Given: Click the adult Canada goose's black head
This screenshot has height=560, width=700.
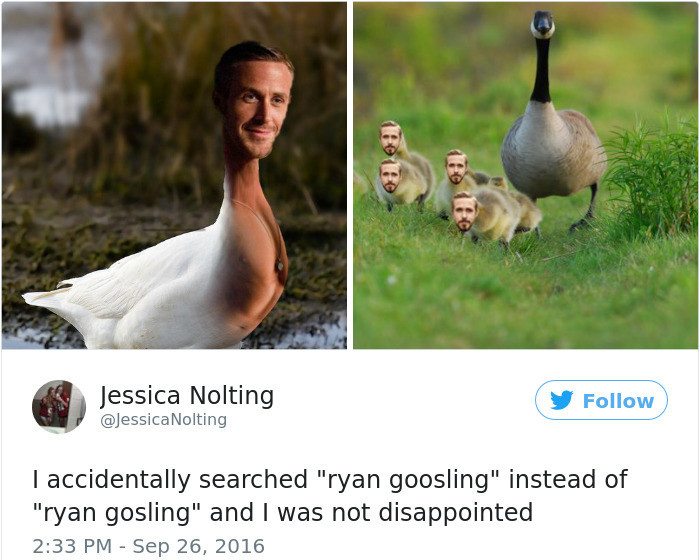Looking at the screenshot, I should click(x=542, y=25).
